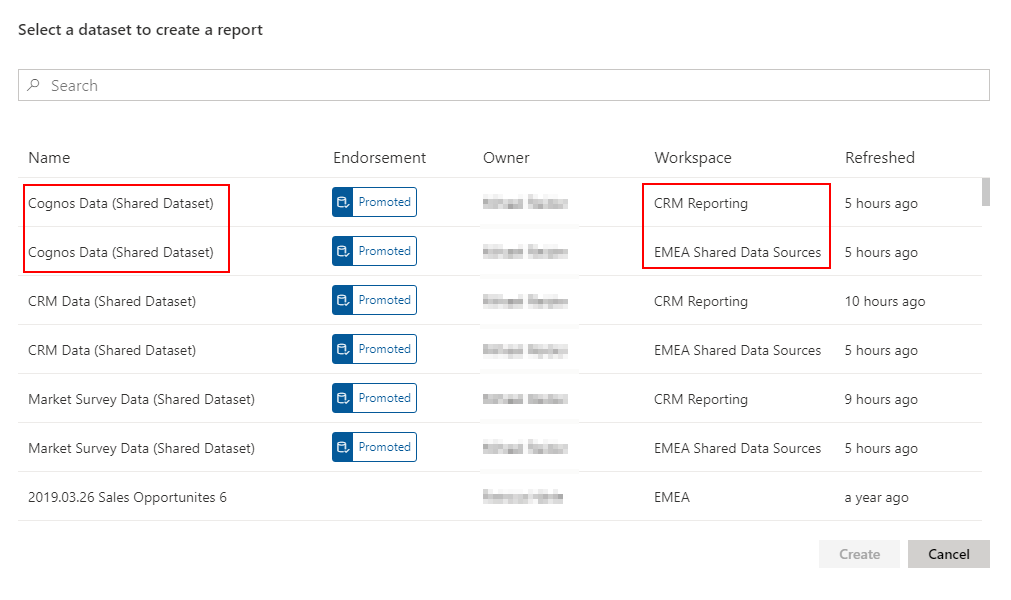
Task: Select Cognos Data (Shared Dataset) in the EMEA Shared Data Sources row
Action: 121,253
